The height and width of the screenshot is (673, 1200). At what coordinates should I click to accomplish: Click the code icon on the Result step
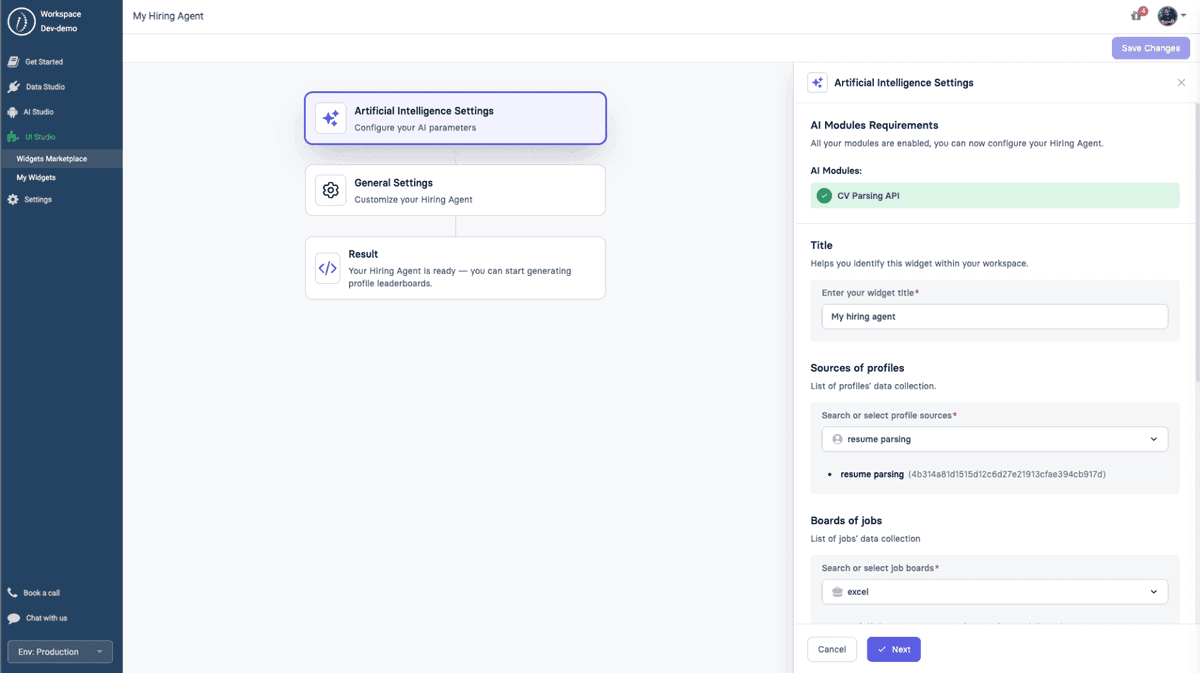point(330,267)
